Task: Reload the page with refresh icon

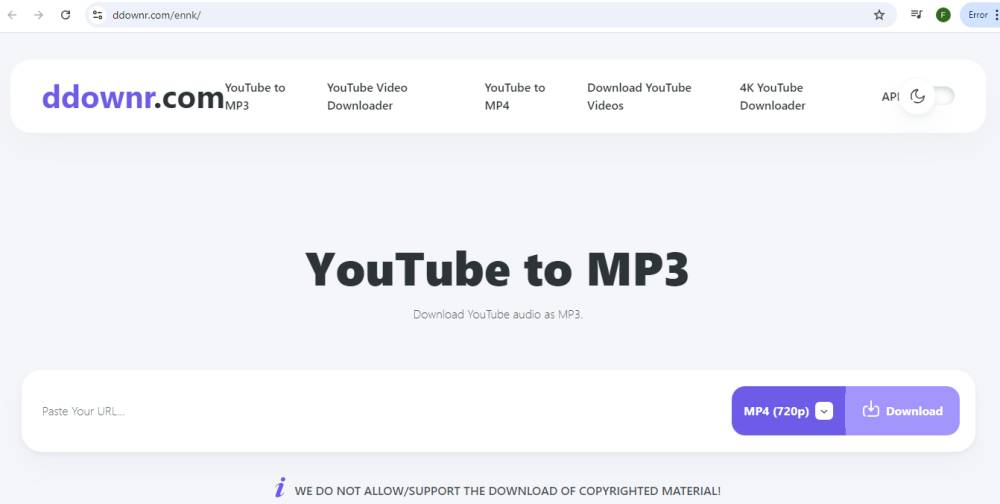Action: click(65, 15)
